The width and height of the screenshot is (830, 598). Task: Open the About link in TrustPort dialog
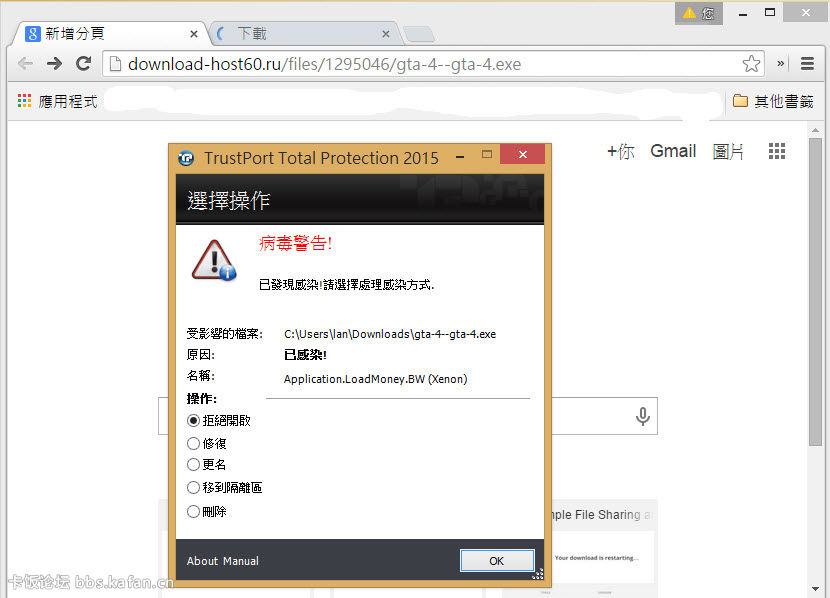(202, 561)
